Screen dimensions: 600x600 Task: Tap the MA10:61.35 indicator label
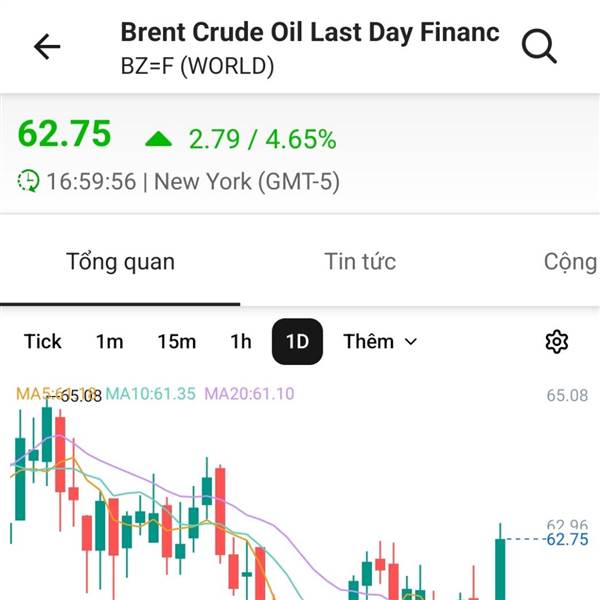click(x=151, y=394)
